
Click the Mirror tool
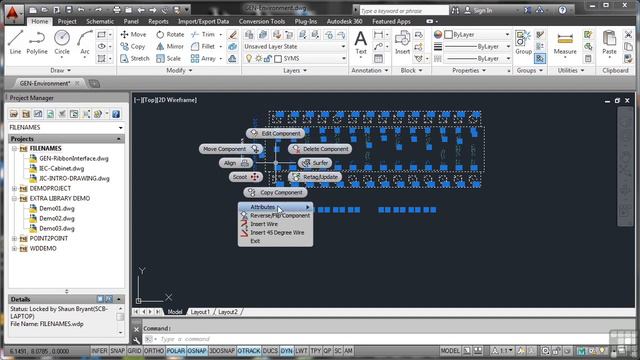pos(170,47)
